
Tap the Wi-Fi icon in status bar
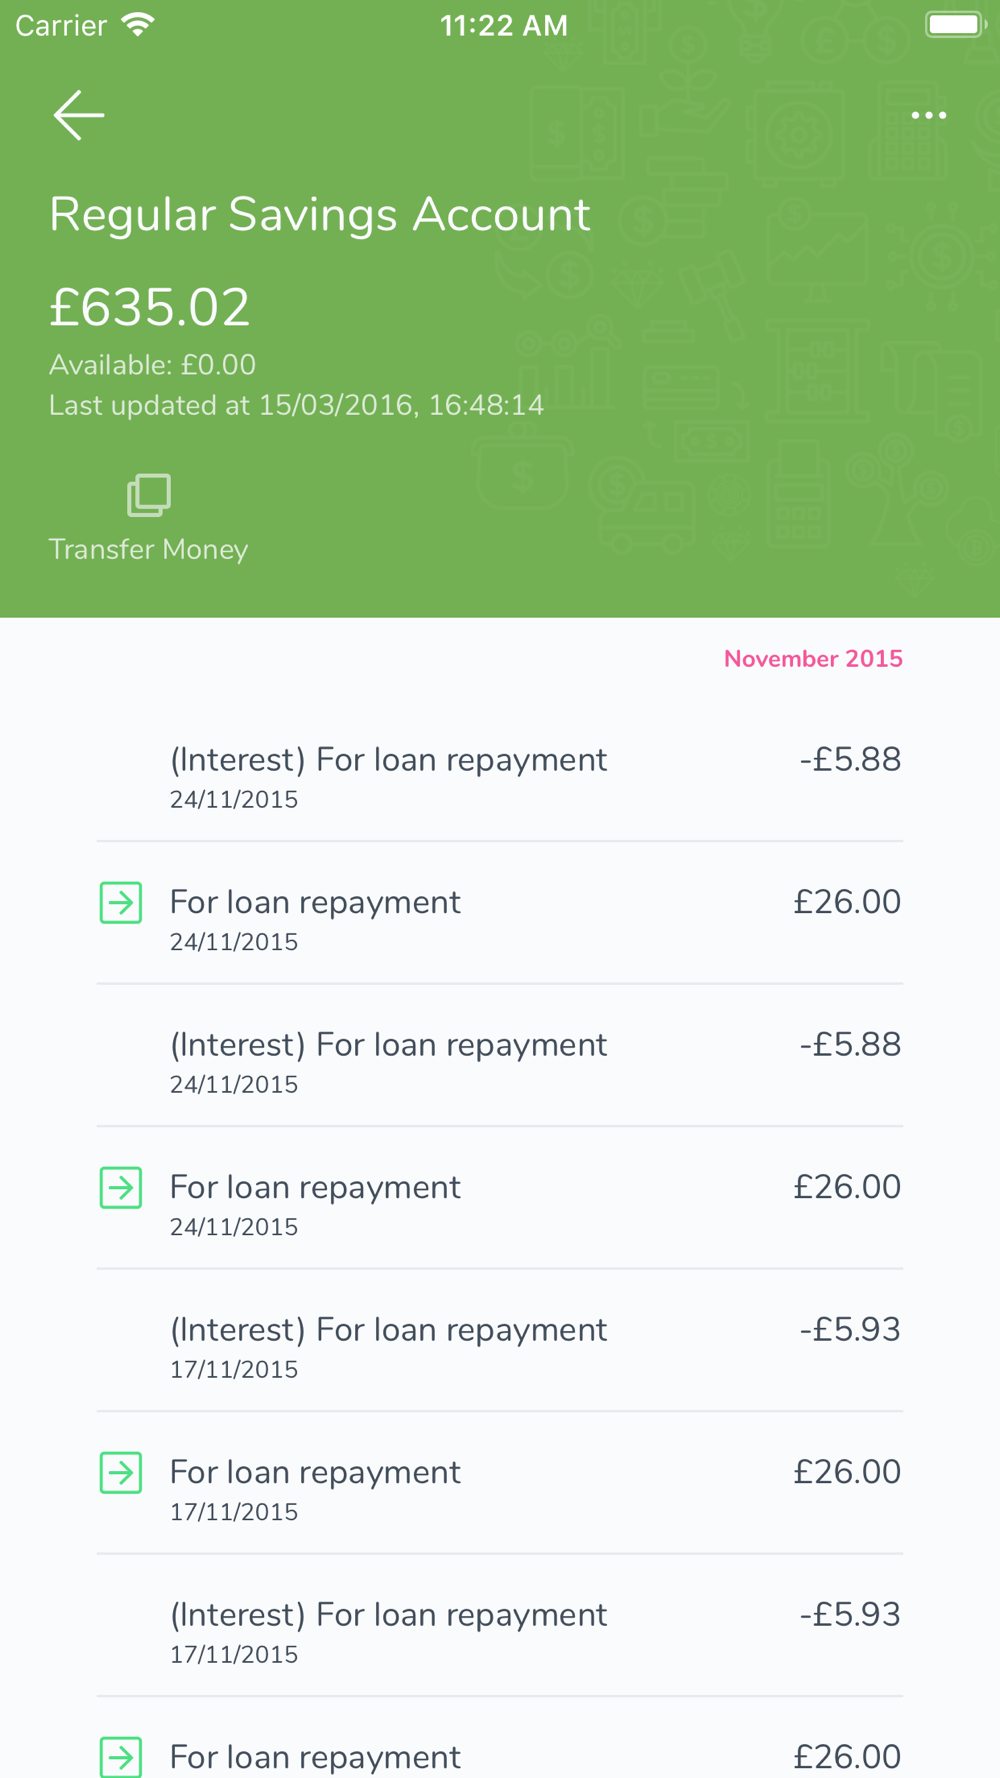138,24
